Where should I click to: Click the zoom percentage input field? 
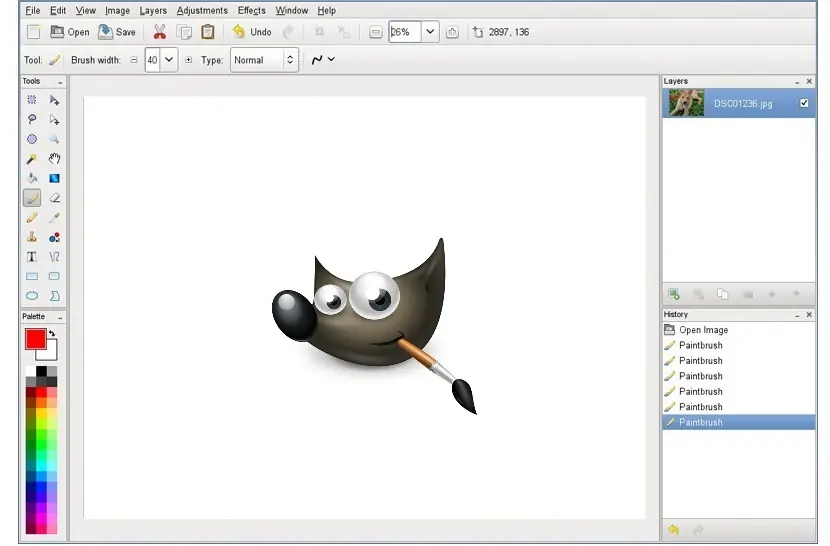[405, 32]
